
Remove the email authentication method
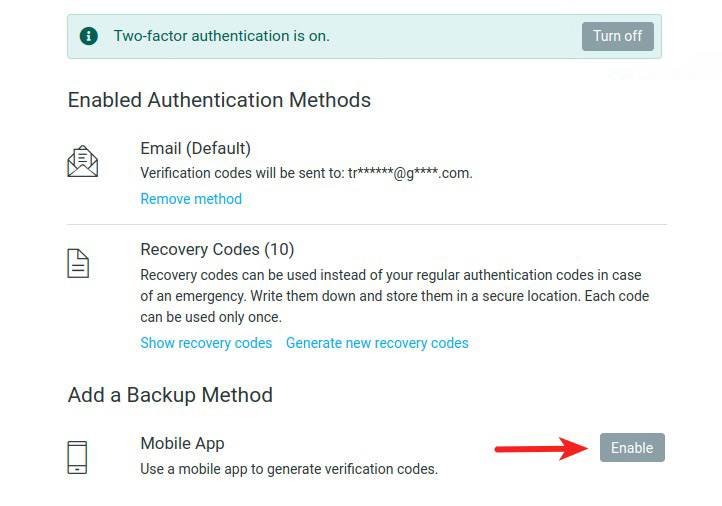(x=191, y=199)
